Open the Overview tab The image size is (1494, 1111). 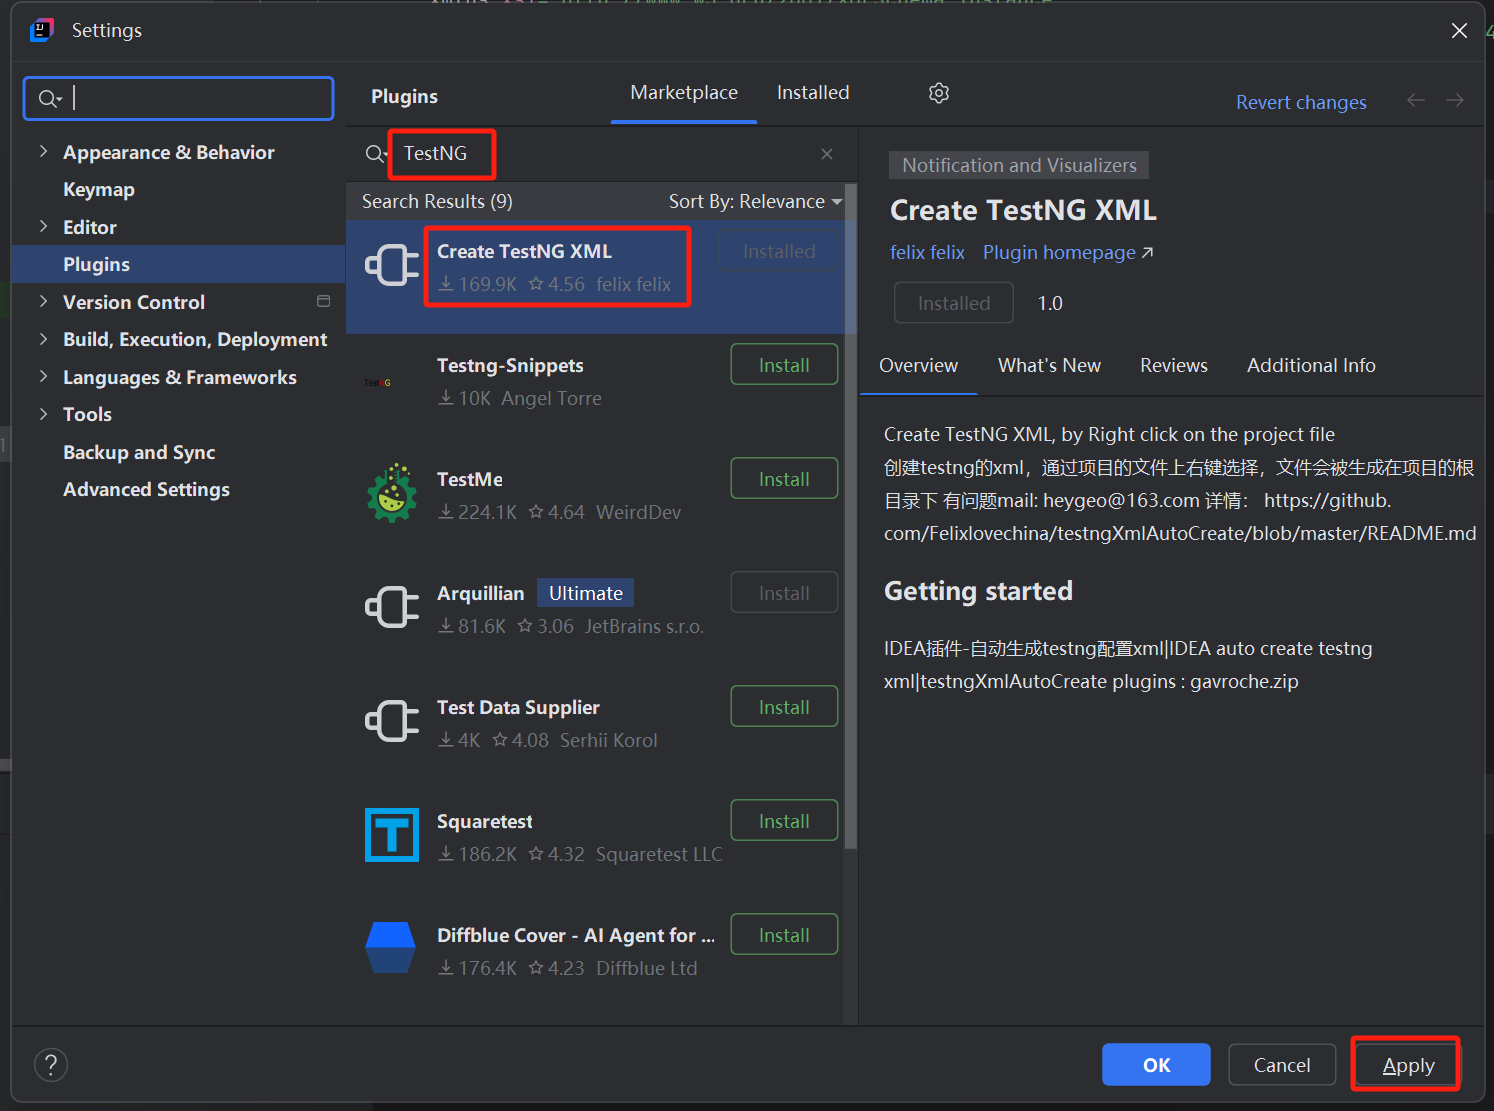coord(918,366)
